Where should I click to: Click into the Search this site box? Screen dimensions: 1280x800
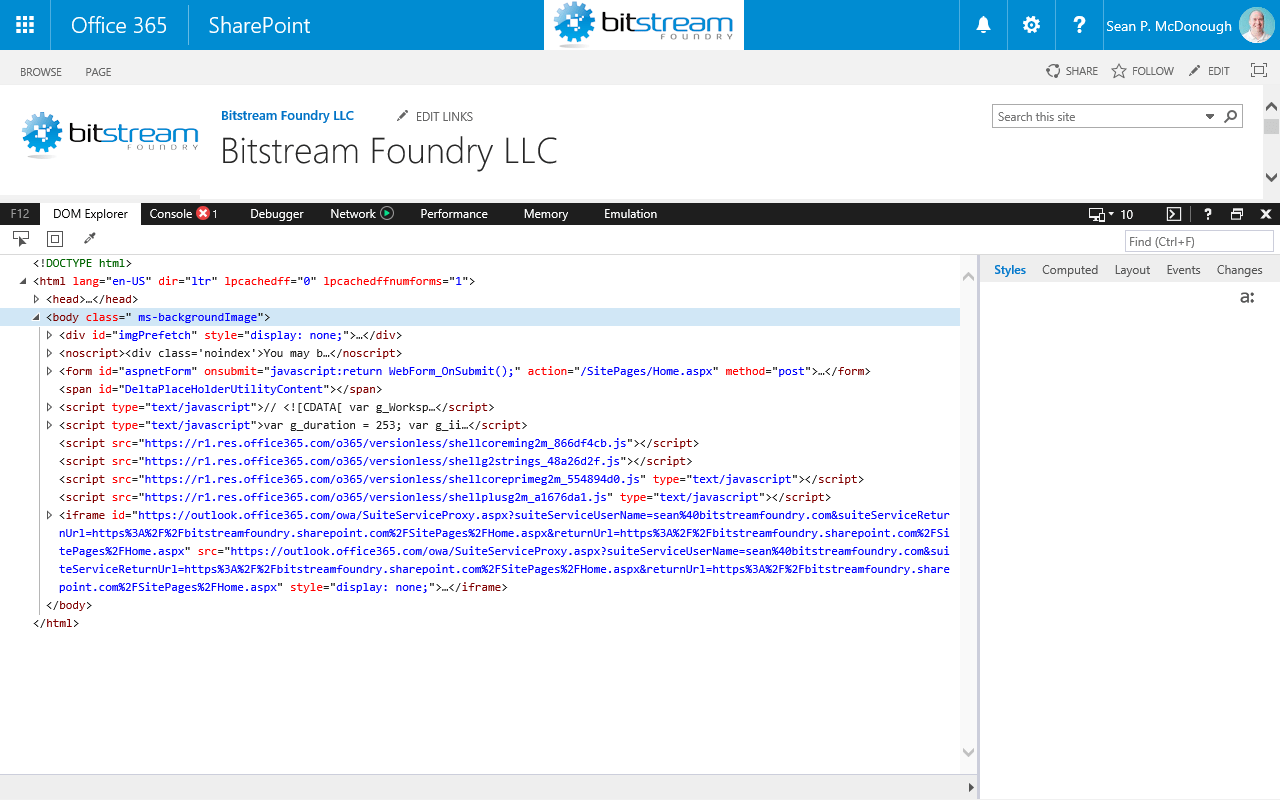(1097, 117)
